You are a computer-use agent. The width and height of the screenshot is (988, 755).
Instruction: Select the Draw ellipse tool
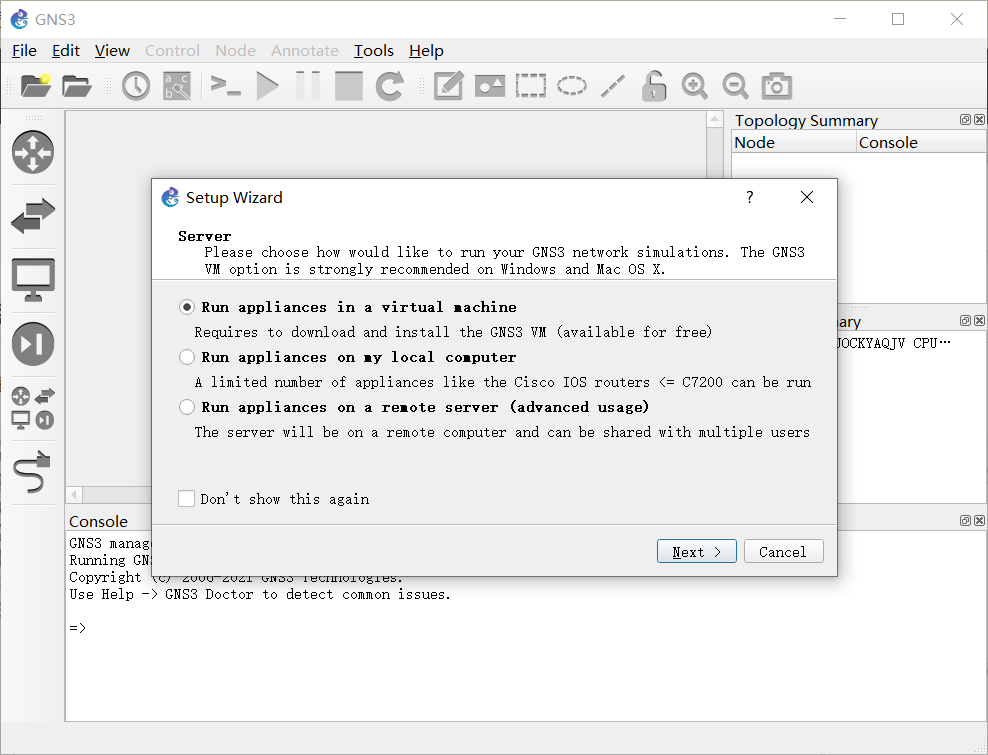(x=572, y=86)
